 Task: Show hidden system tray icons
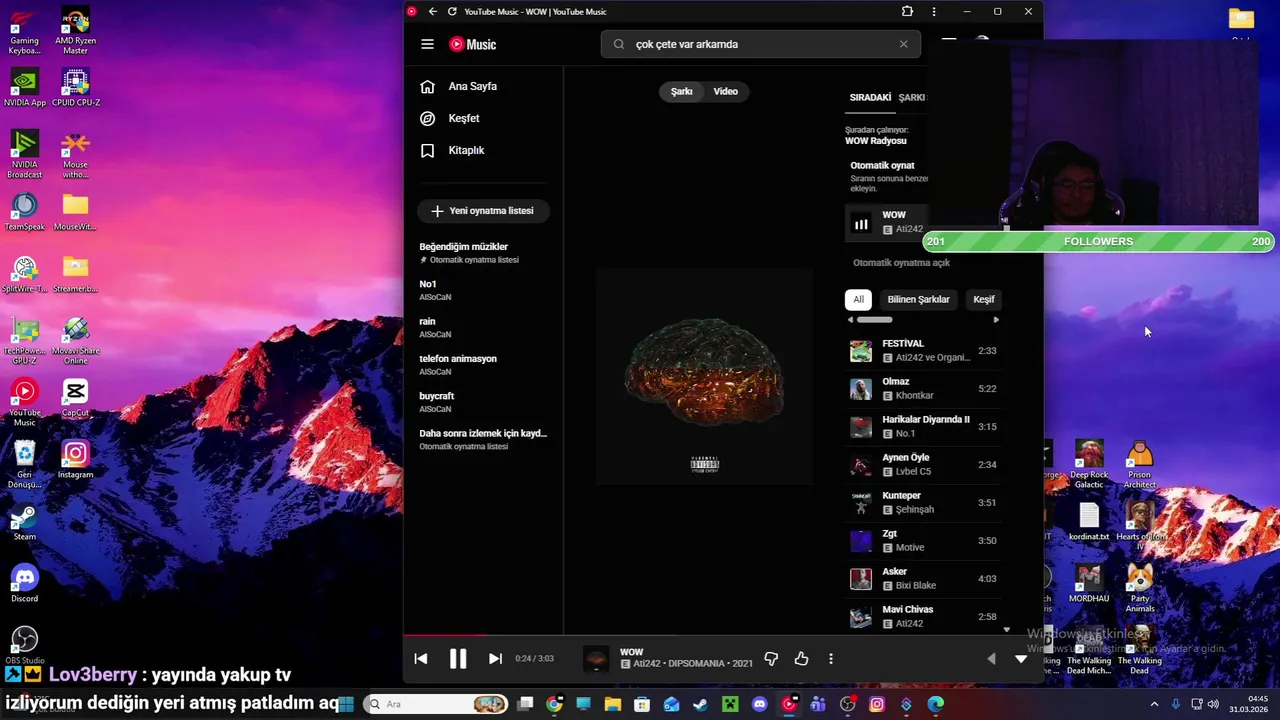(1154, 704)
